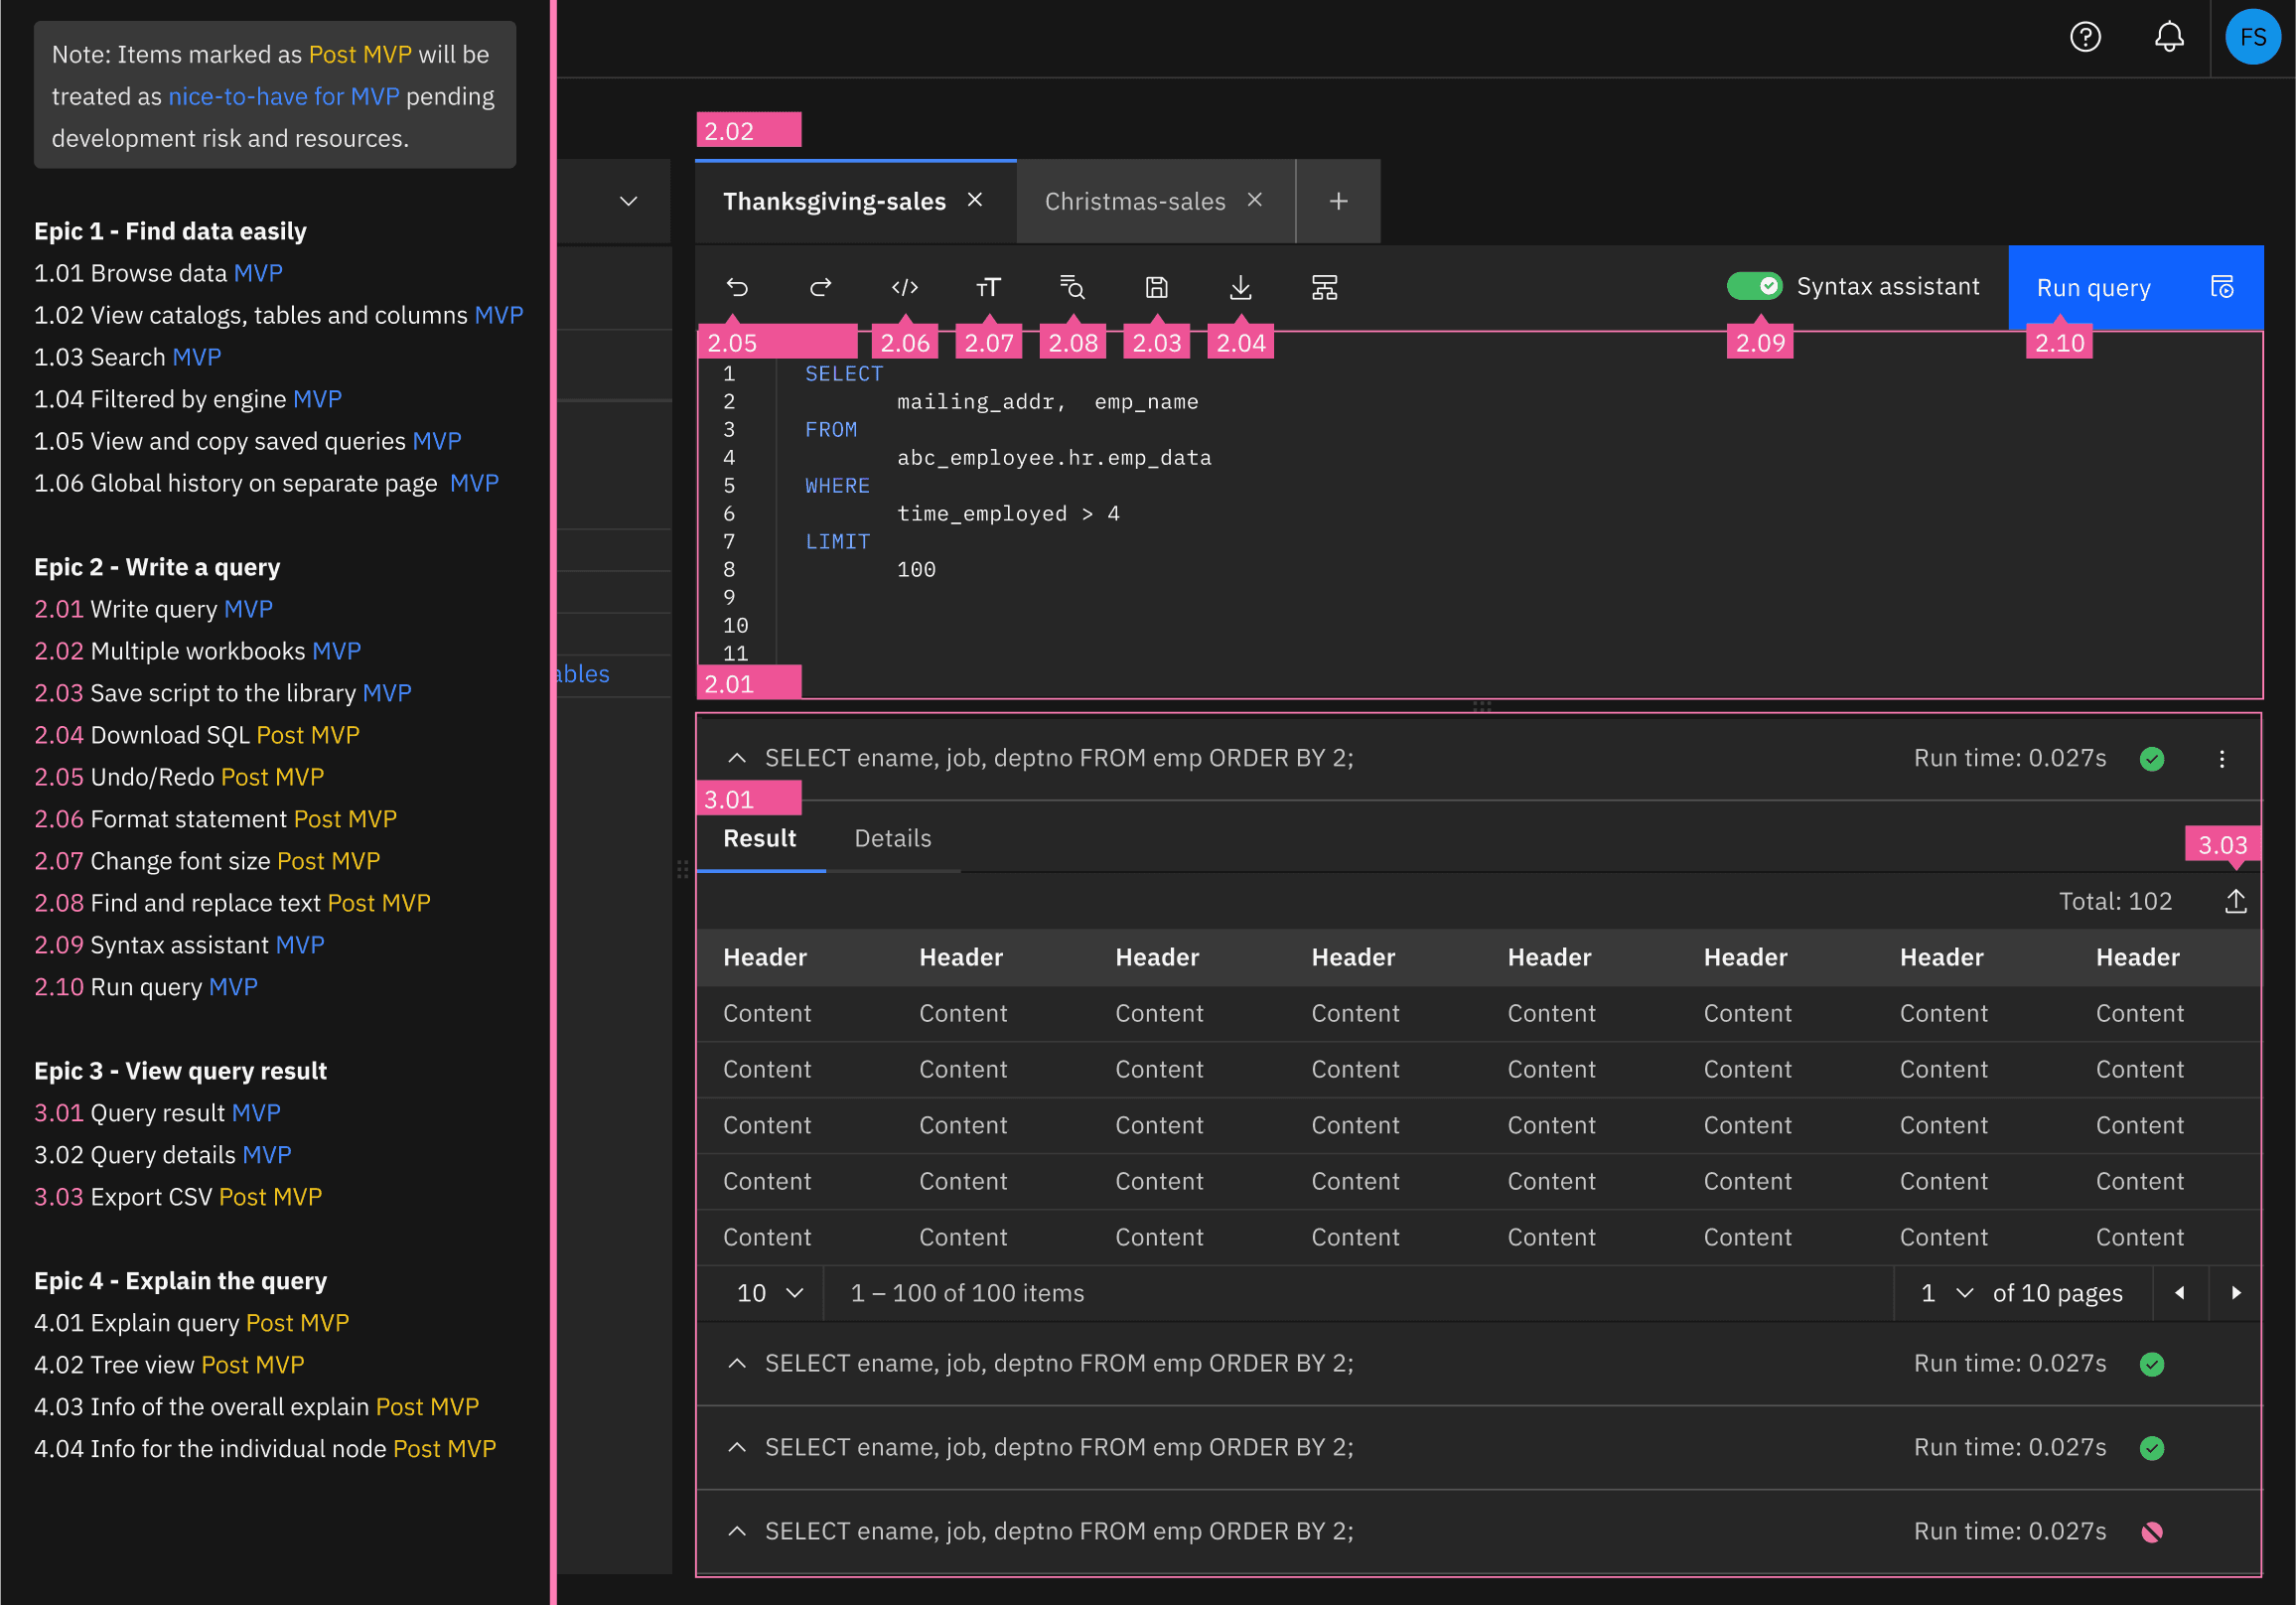Screen dimensions: 2296x1605
Task: Go to next results page arrow
Action: [x=2236, y=1293]
